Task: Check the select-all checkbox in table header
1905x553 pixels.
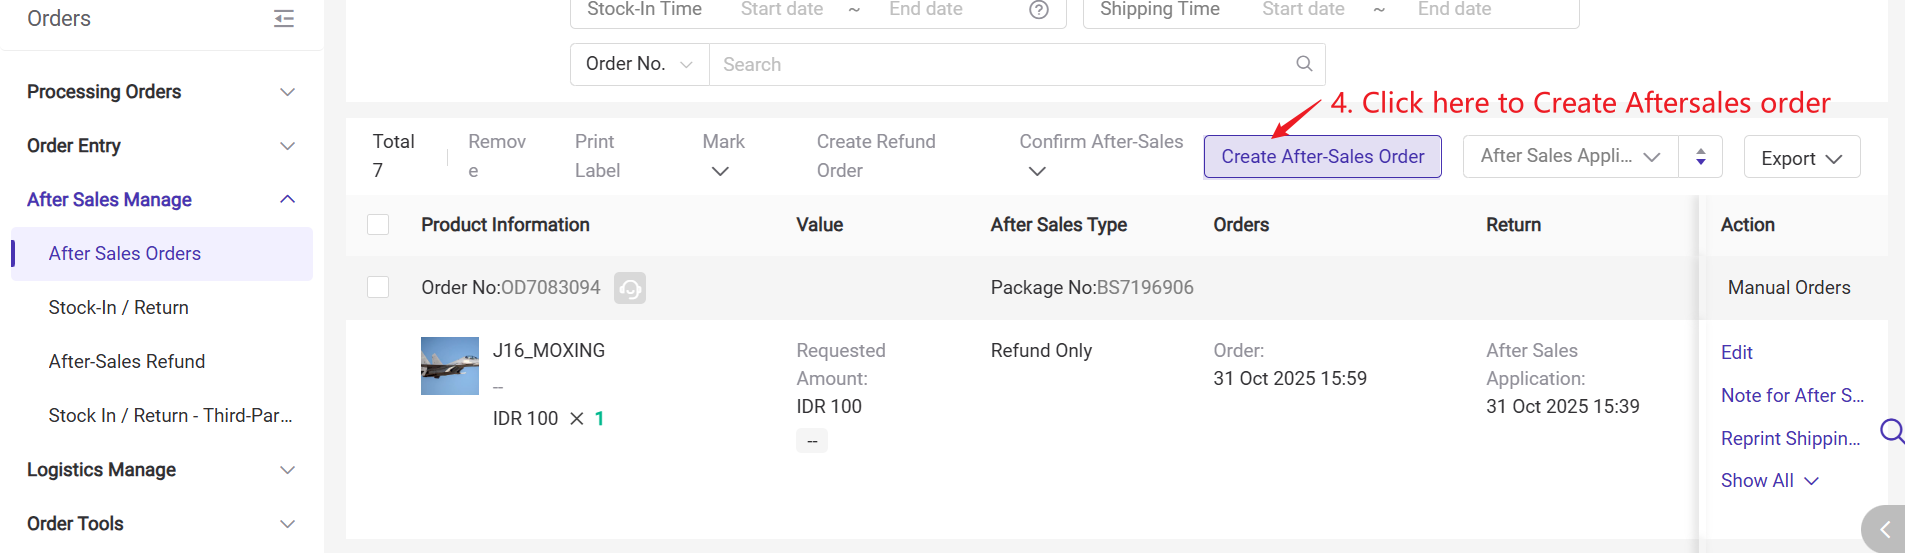Action: [x=378, y=225]
